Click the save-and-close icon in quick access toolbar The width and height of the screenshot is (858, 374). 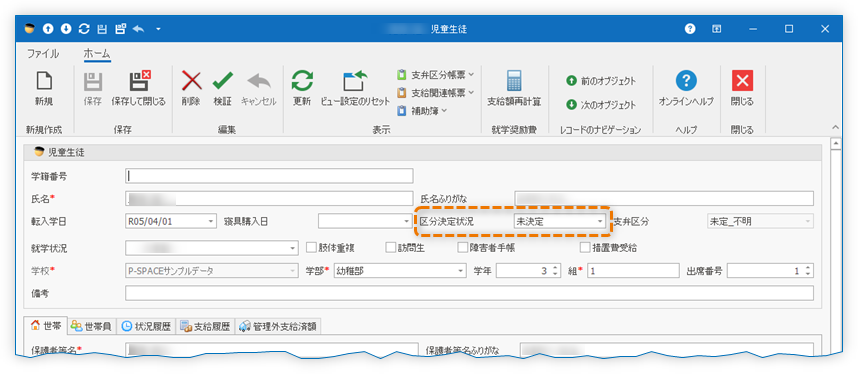point(120,29)
